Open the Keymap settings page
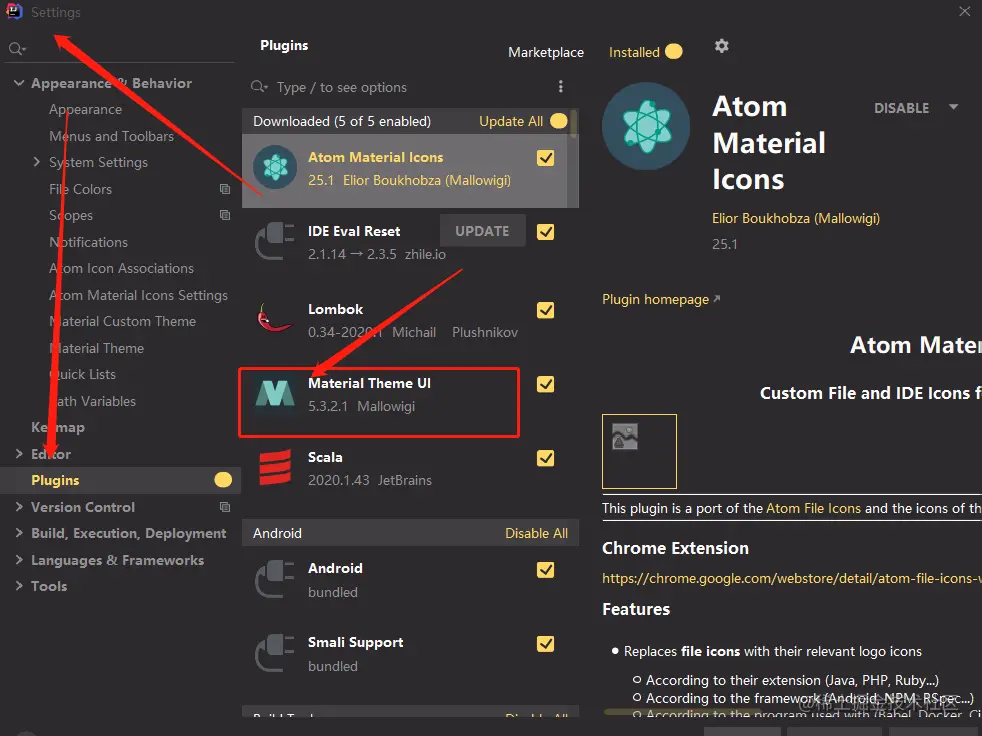 point(58,427)
